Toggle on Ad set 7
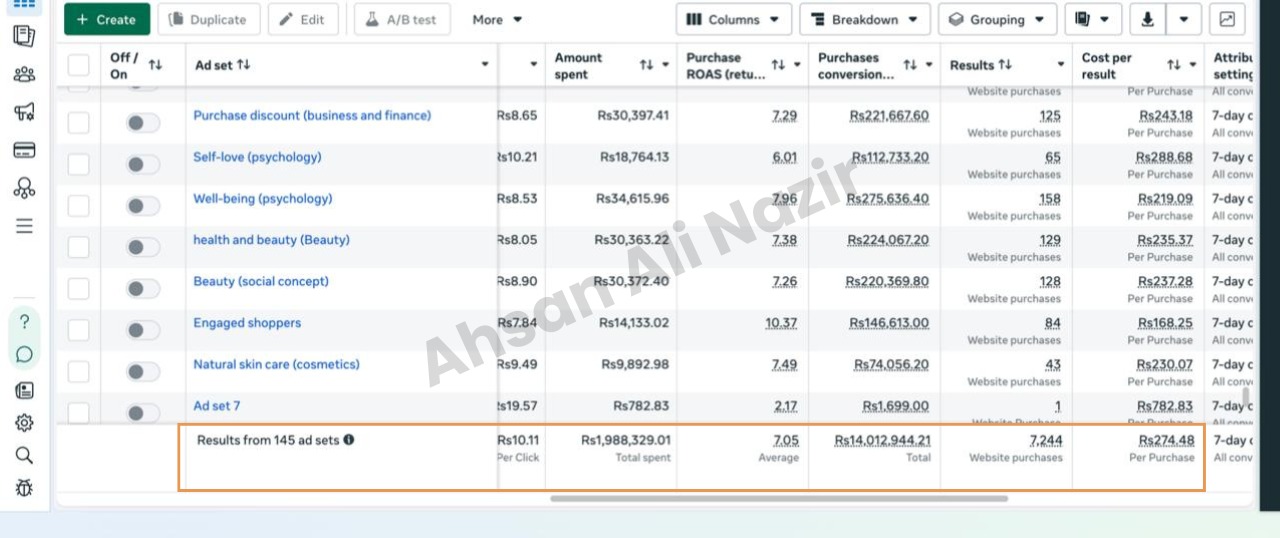 coord(143,412)
